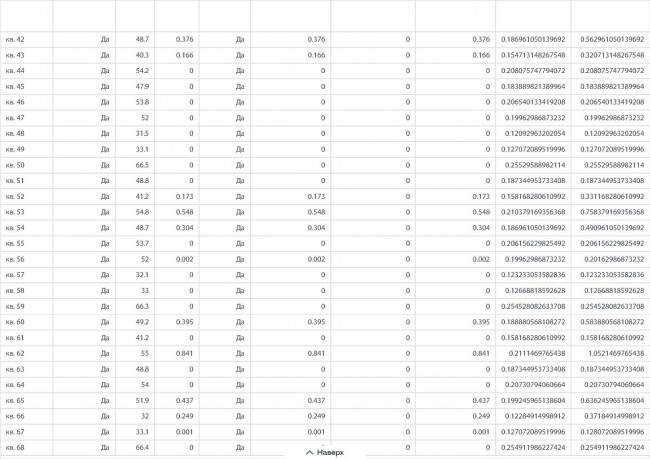Image resolution: width=650 pixels, height=459 pixels.
Task: Click row label кв. 53
Action: [15, 212]
